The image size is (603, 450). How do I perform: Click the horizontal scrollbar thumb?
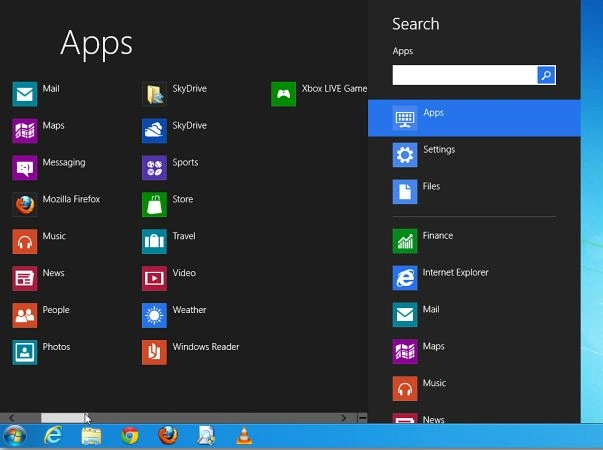coord(63,418)
